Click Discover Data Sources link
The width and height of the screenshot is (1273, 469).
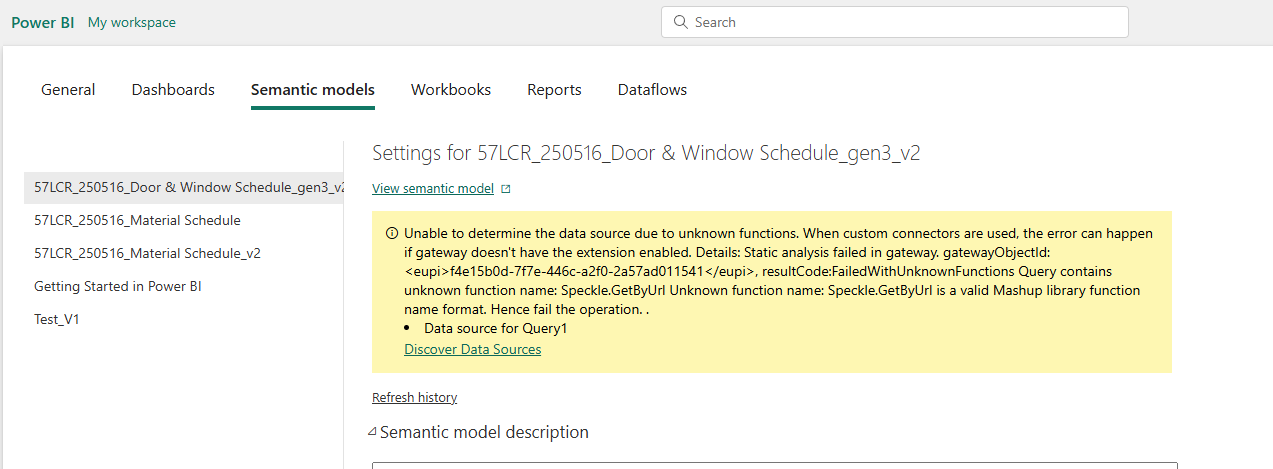pos(472,350)
